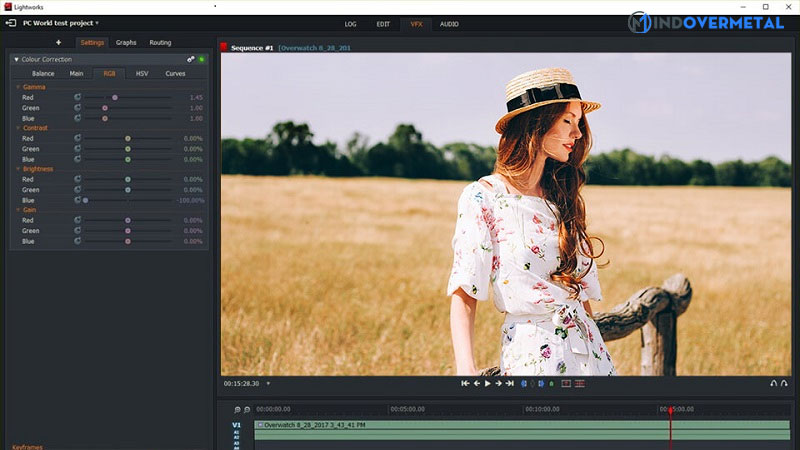Open the Graphs view
The width and height of the screenshot is (800, 450).
click(x=126, y=43)
